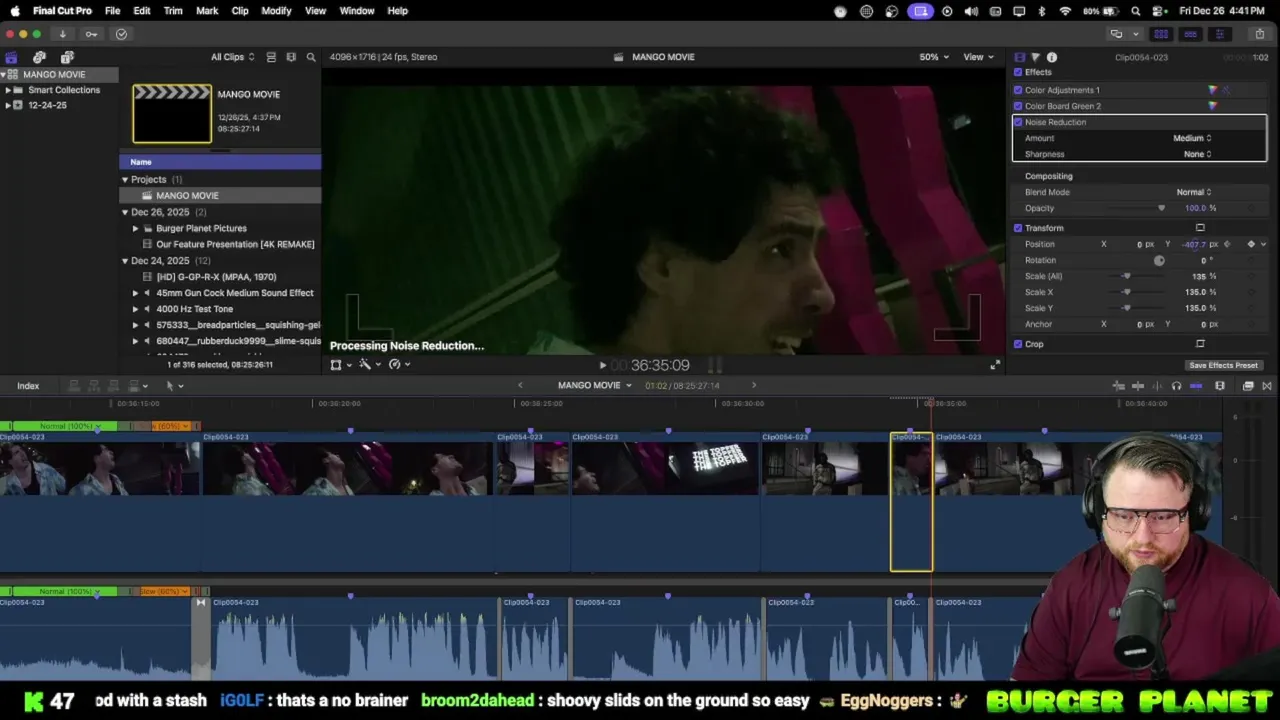
Task: Open the photos and audio sidebar
Action: coord(39,57)
